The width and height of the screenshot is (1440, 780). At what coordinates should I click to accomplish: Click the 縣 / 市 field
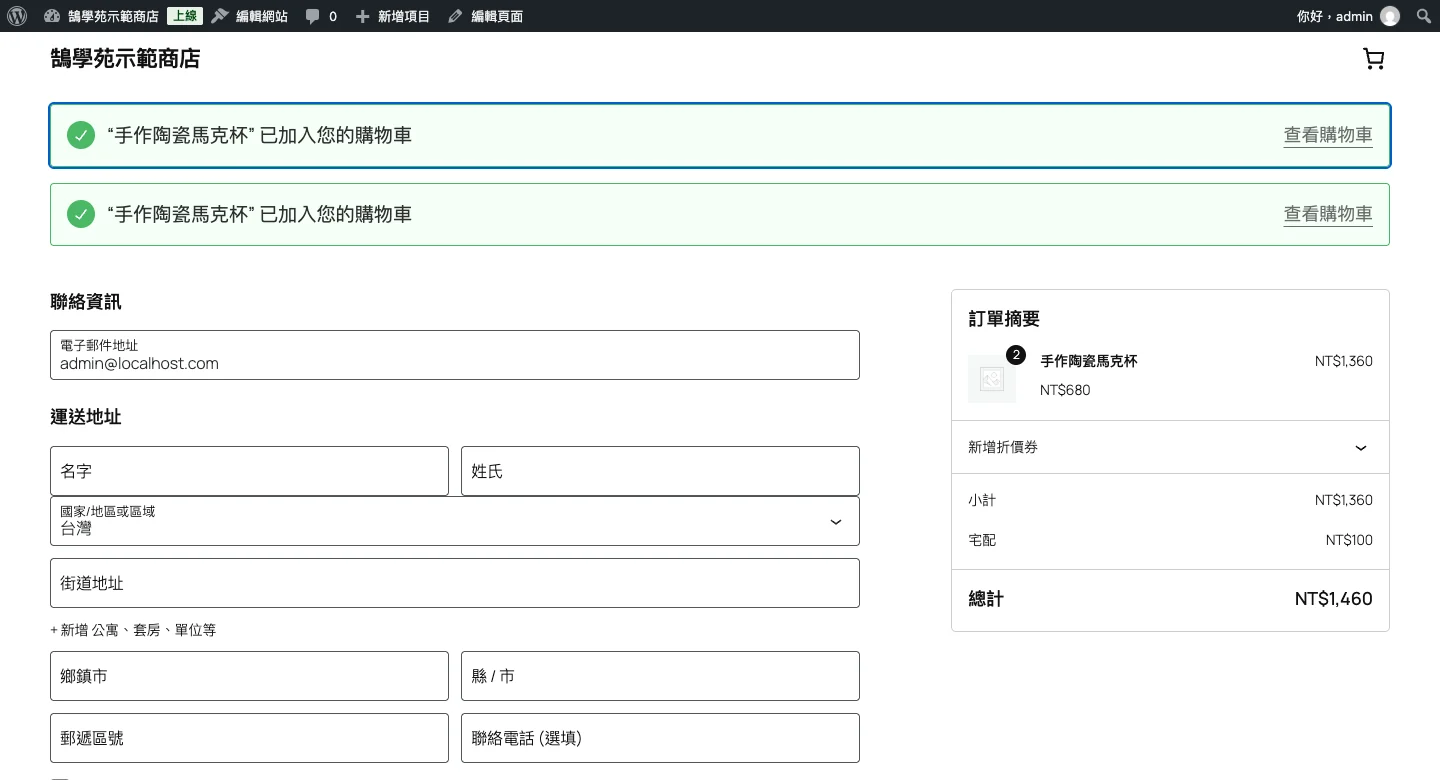coord(660,676)
